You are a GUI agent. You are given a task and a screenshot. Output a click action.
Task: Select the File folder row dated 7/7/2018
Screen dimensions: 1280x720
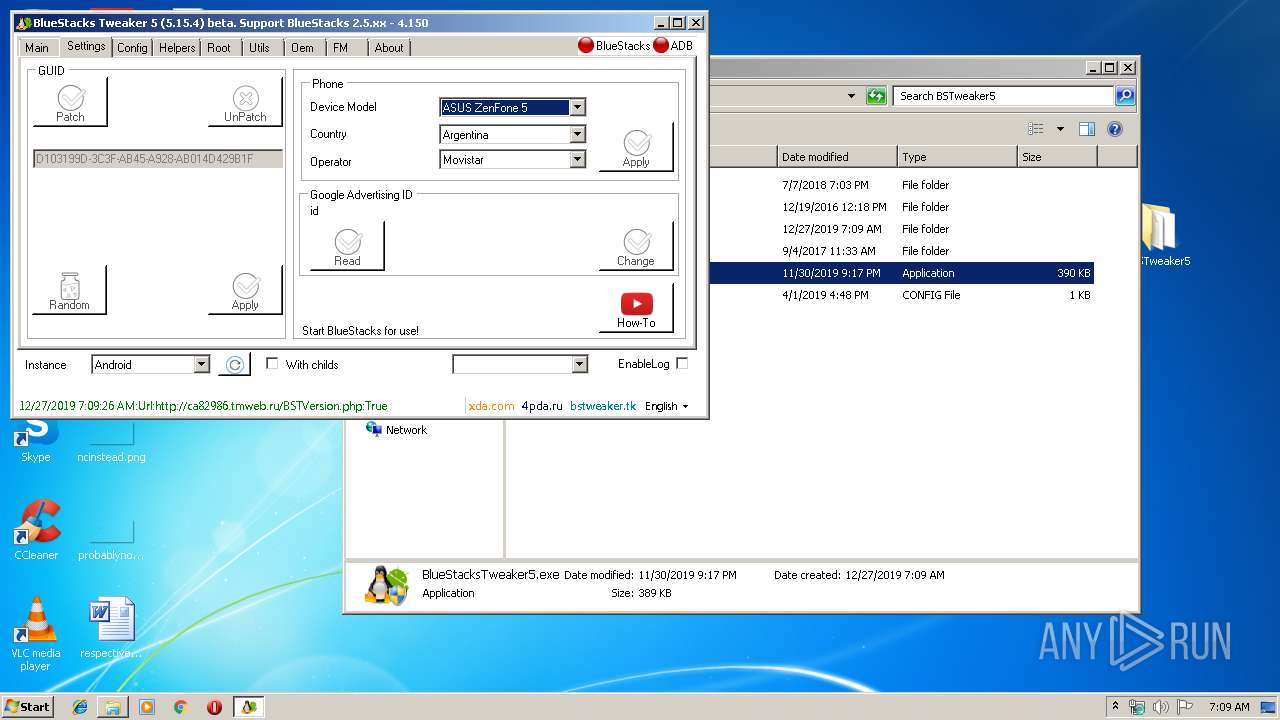click(x=902, y=185)
